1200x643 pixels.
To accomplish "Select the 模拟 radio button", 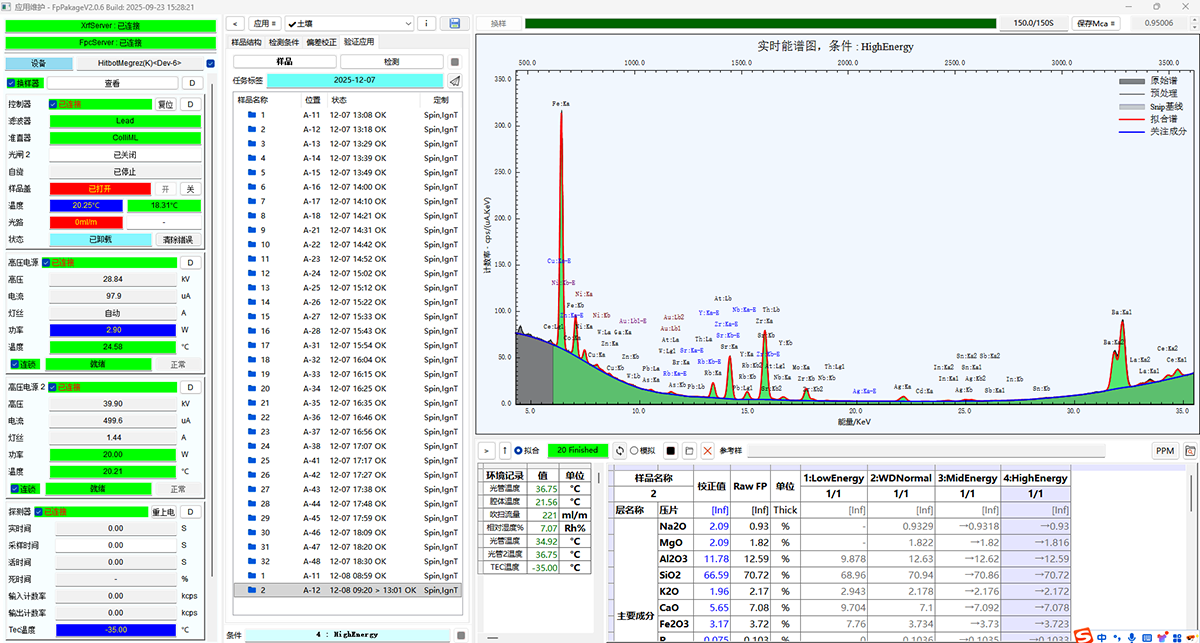I will pos(634,451).
